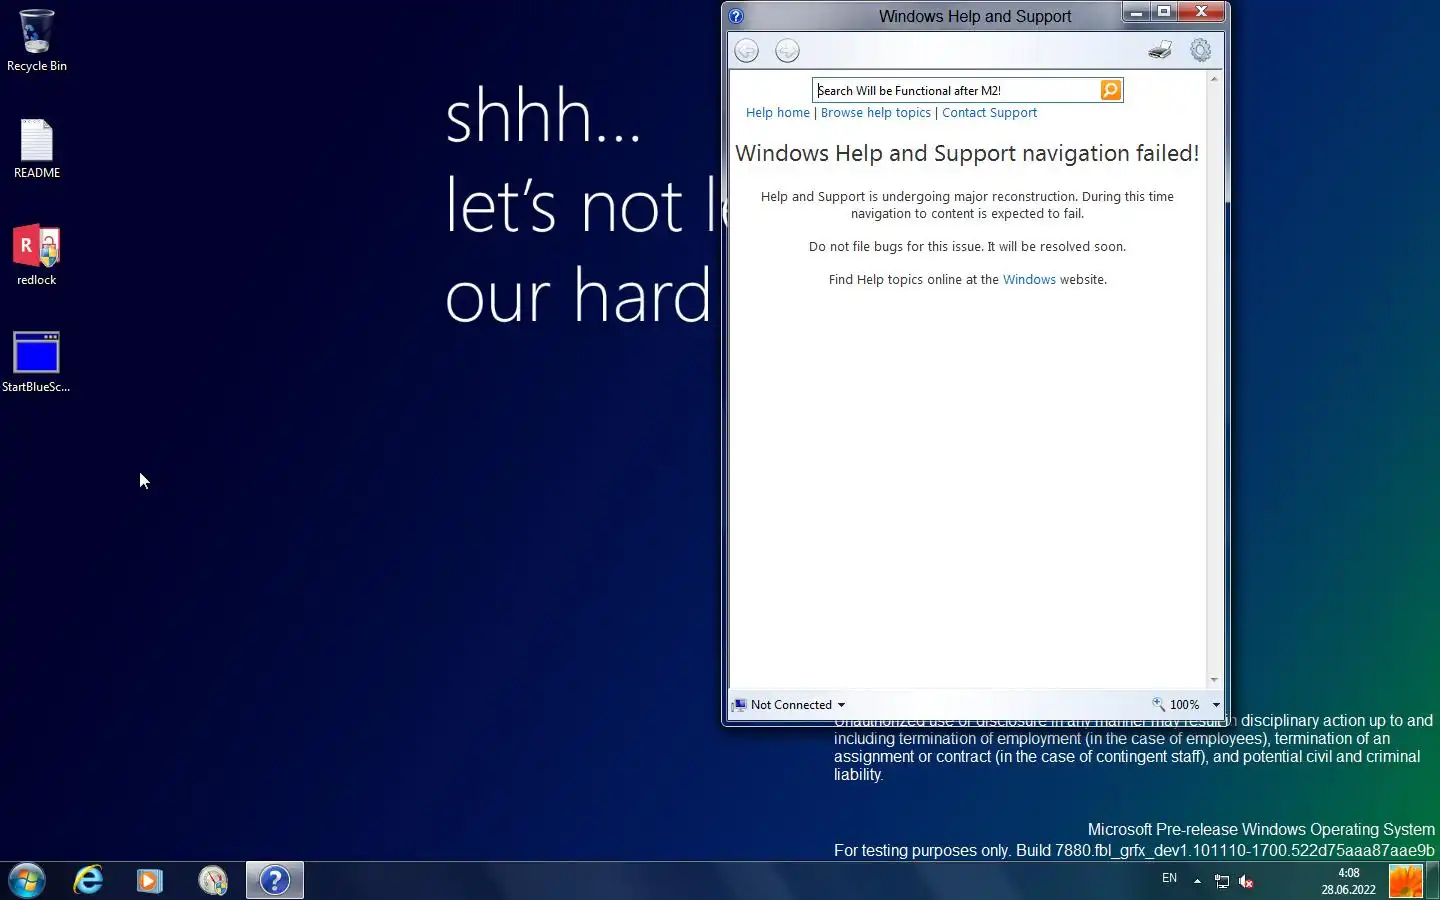
Task: Select the redlock desktop shortcut
Action: click(37, 255)
